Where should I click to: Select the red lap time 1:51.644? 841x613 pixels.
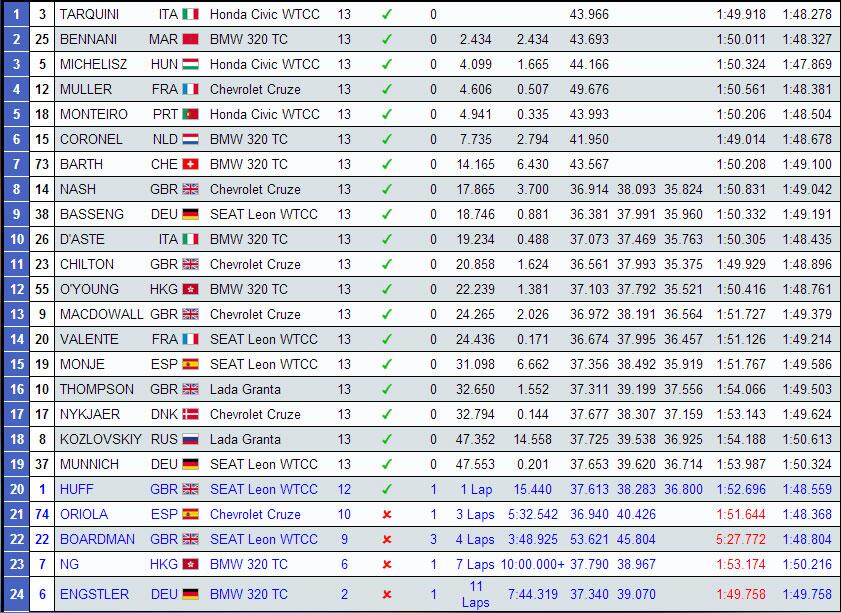point(741,514)
